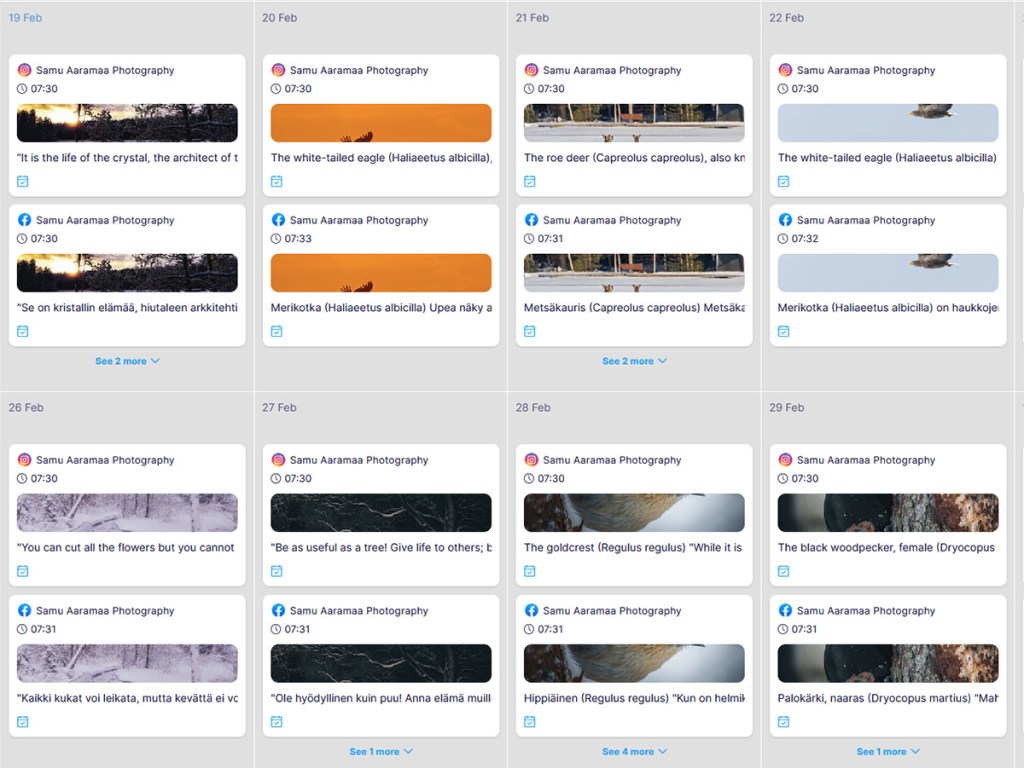
Task: Open snowy forest thumbnail on 26 Feb Instagram post
Action: [127, 513]
